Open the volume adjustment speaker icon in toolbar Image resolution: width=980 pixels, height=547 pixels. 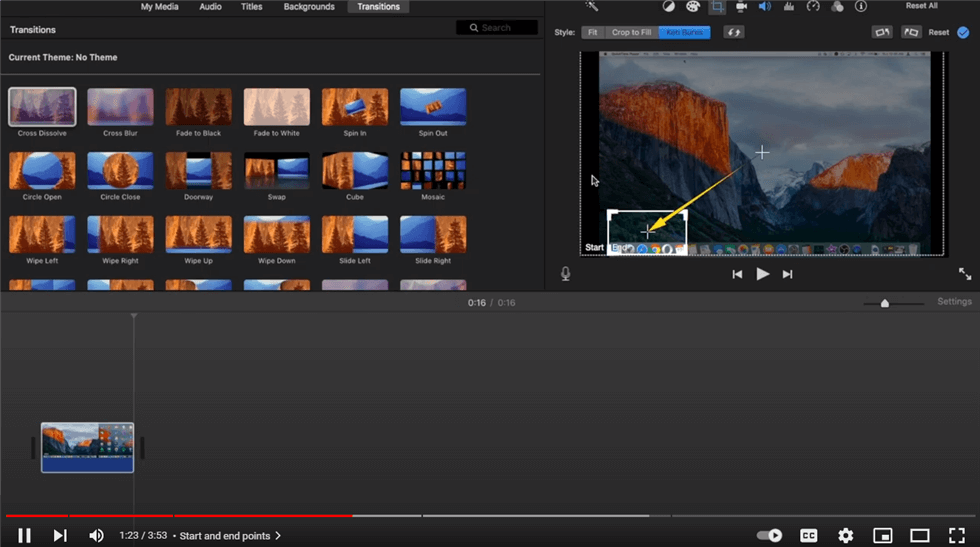pyautogui.click(x=764, y=6)
